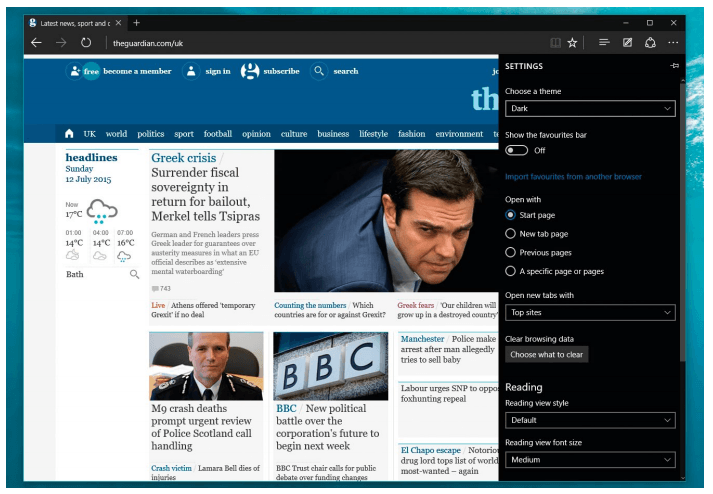Open the sport section
Viewport: 713px width, 494px height.
tap(184, 134)
